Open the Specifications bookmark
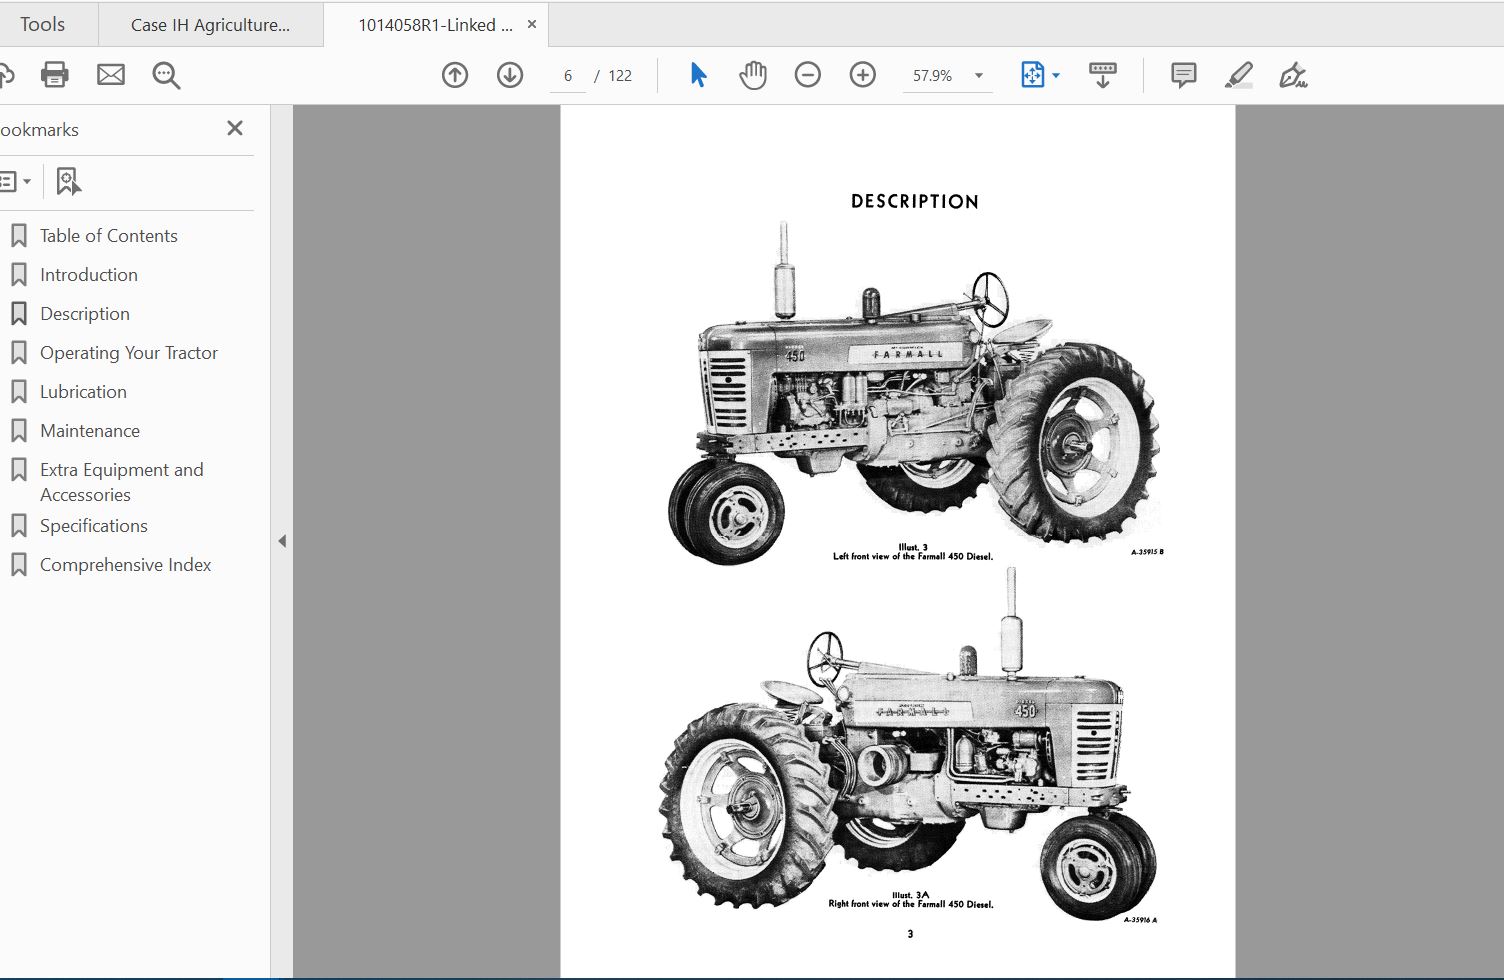1504x980 pixels. [93, 526]
